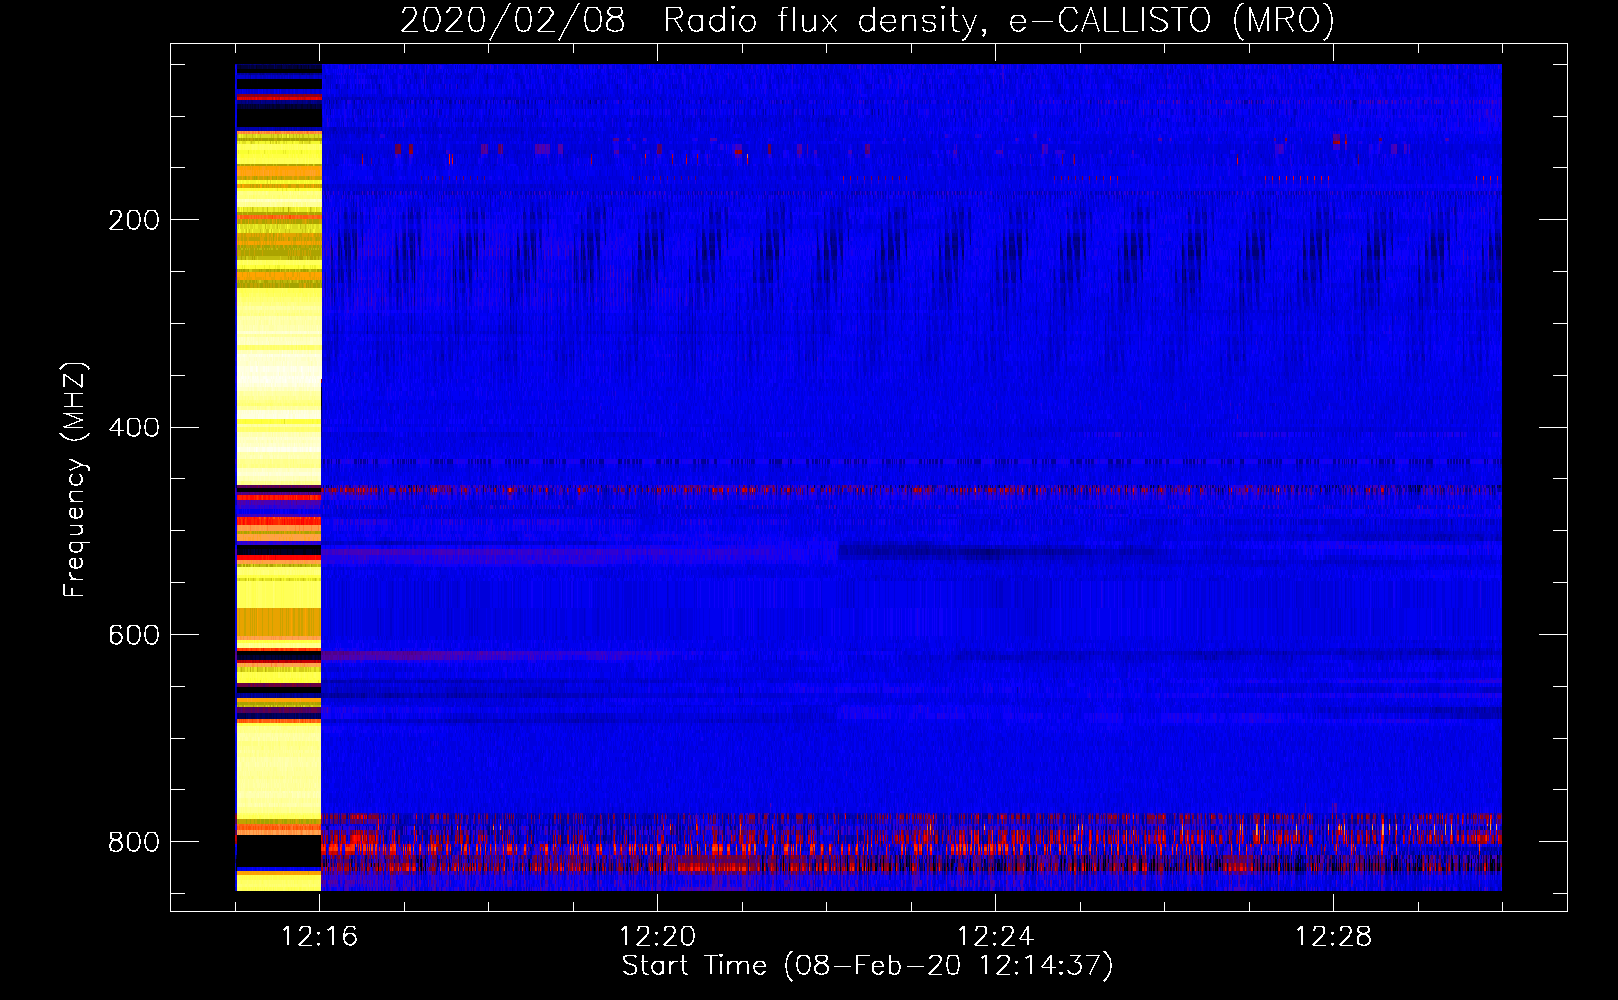Click the 400 frequency tick label
1618x1000 pixels.
[133, 427]
